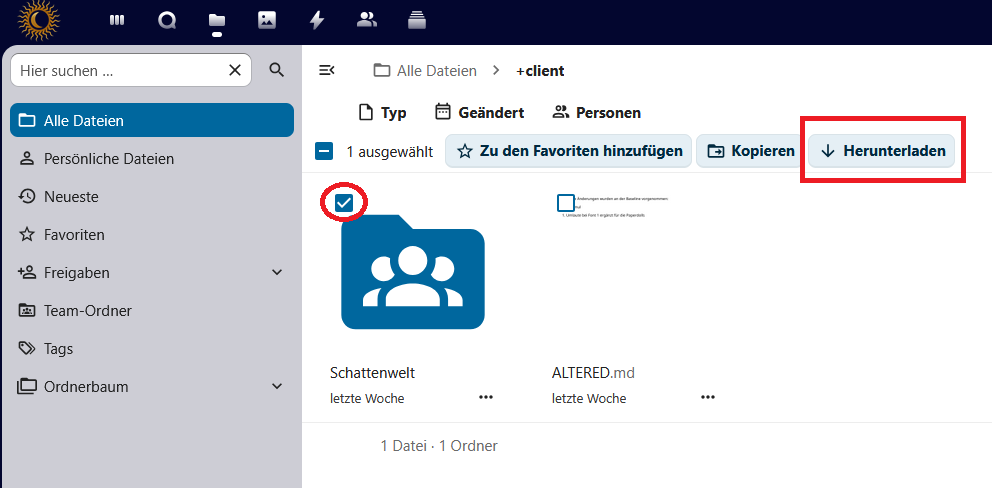The width and height of the screenshot is (992, 488).
Task: Expand the Freigaben section chevron
Action: point(277,273)
